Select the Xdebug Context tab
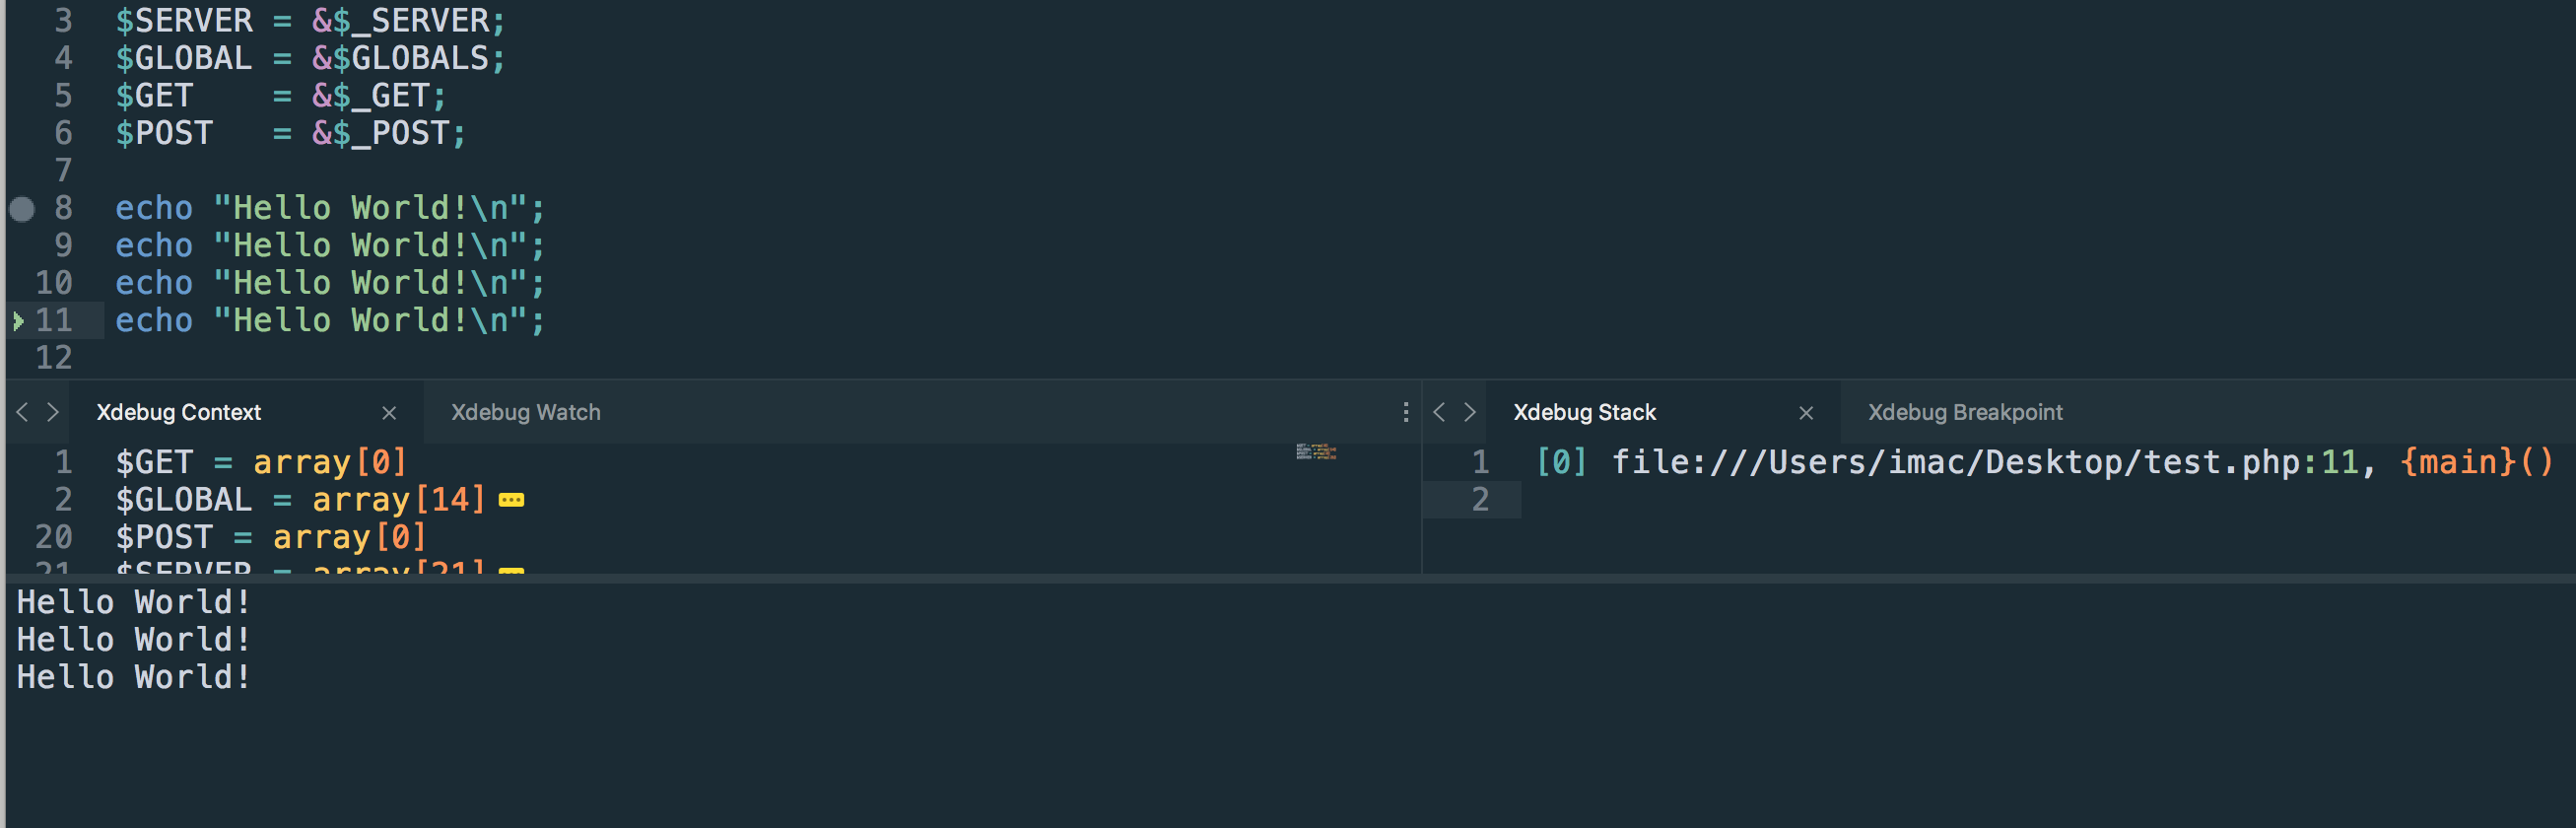The width and height of the screenshot is (2576, 828). (x=178, y=412)
